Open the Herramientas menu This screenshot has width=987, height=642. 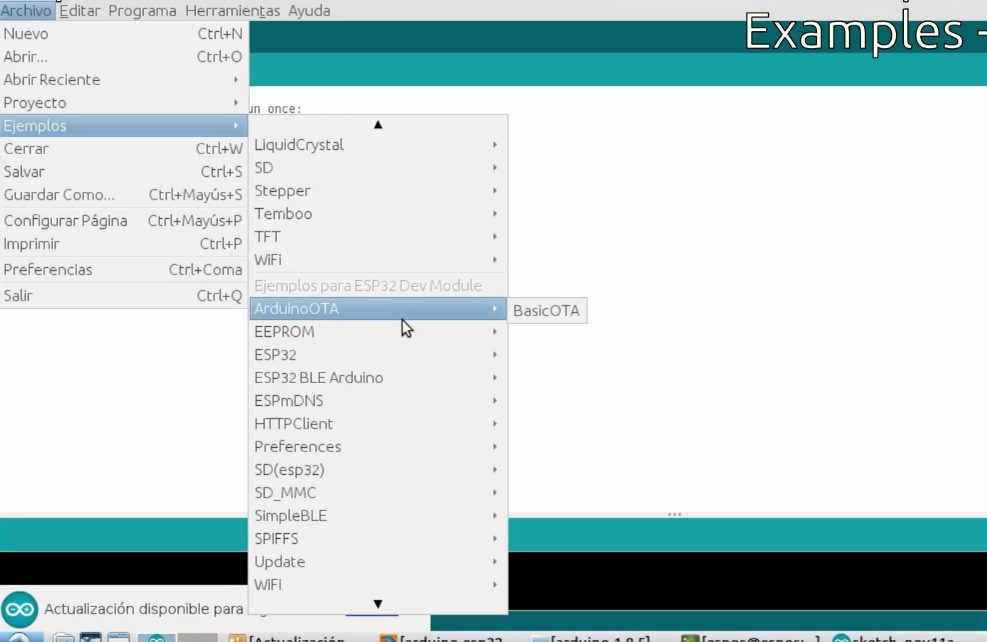pos(232,11)
